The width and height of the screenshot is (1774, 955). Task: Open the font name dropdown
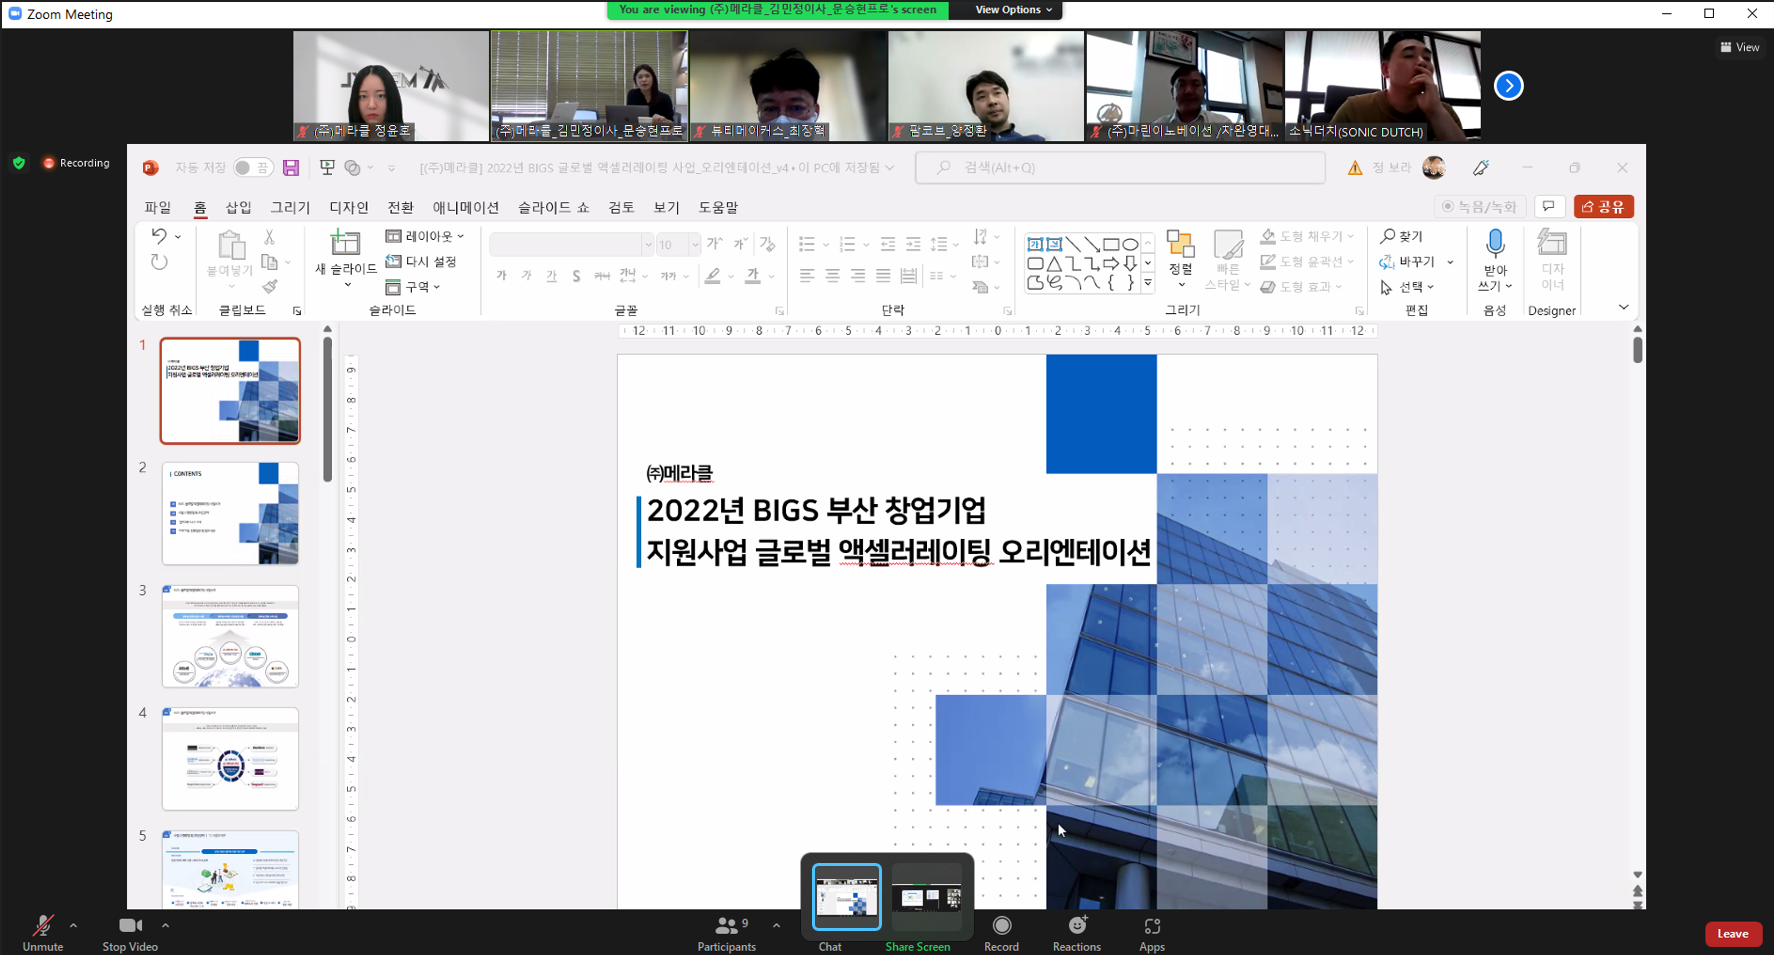[x=647, y=244]
